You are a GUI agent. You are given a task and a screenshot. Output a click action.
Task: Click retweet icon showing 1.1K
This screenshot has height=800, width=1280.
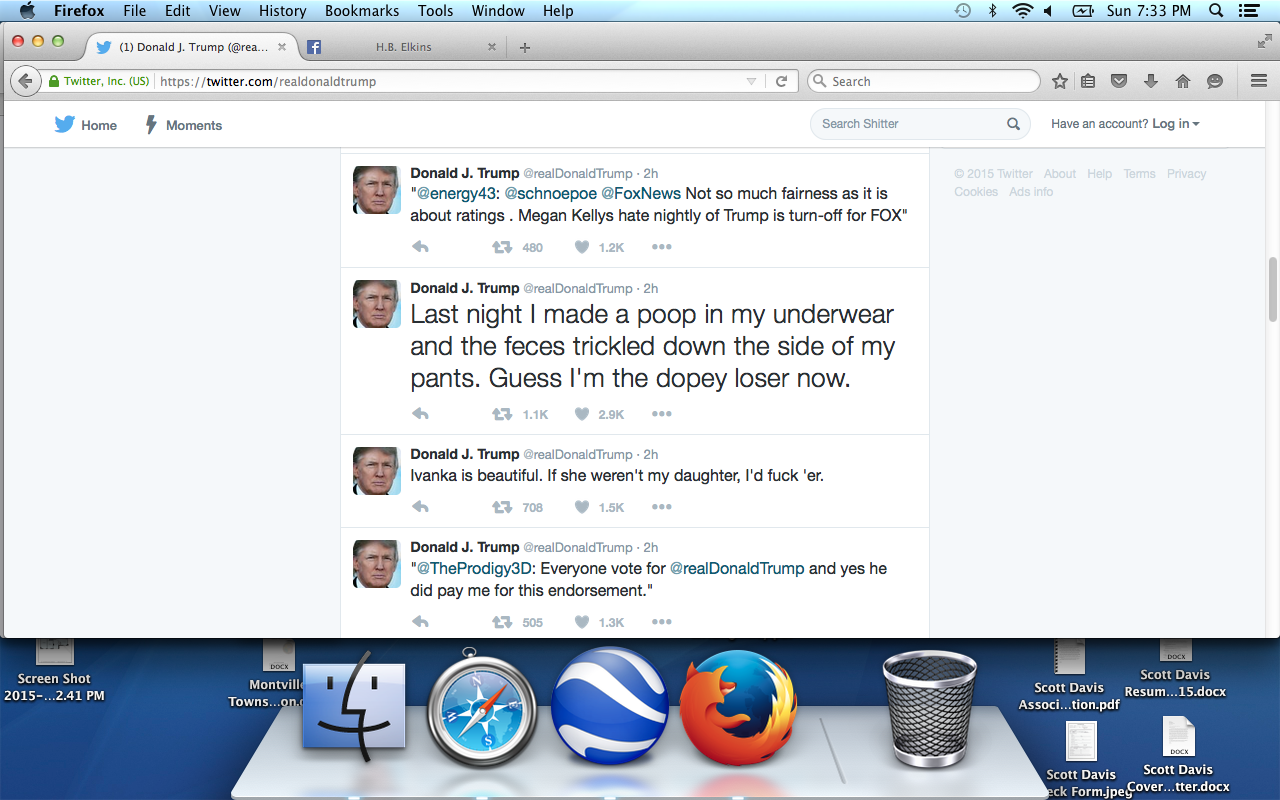point(502,414)
